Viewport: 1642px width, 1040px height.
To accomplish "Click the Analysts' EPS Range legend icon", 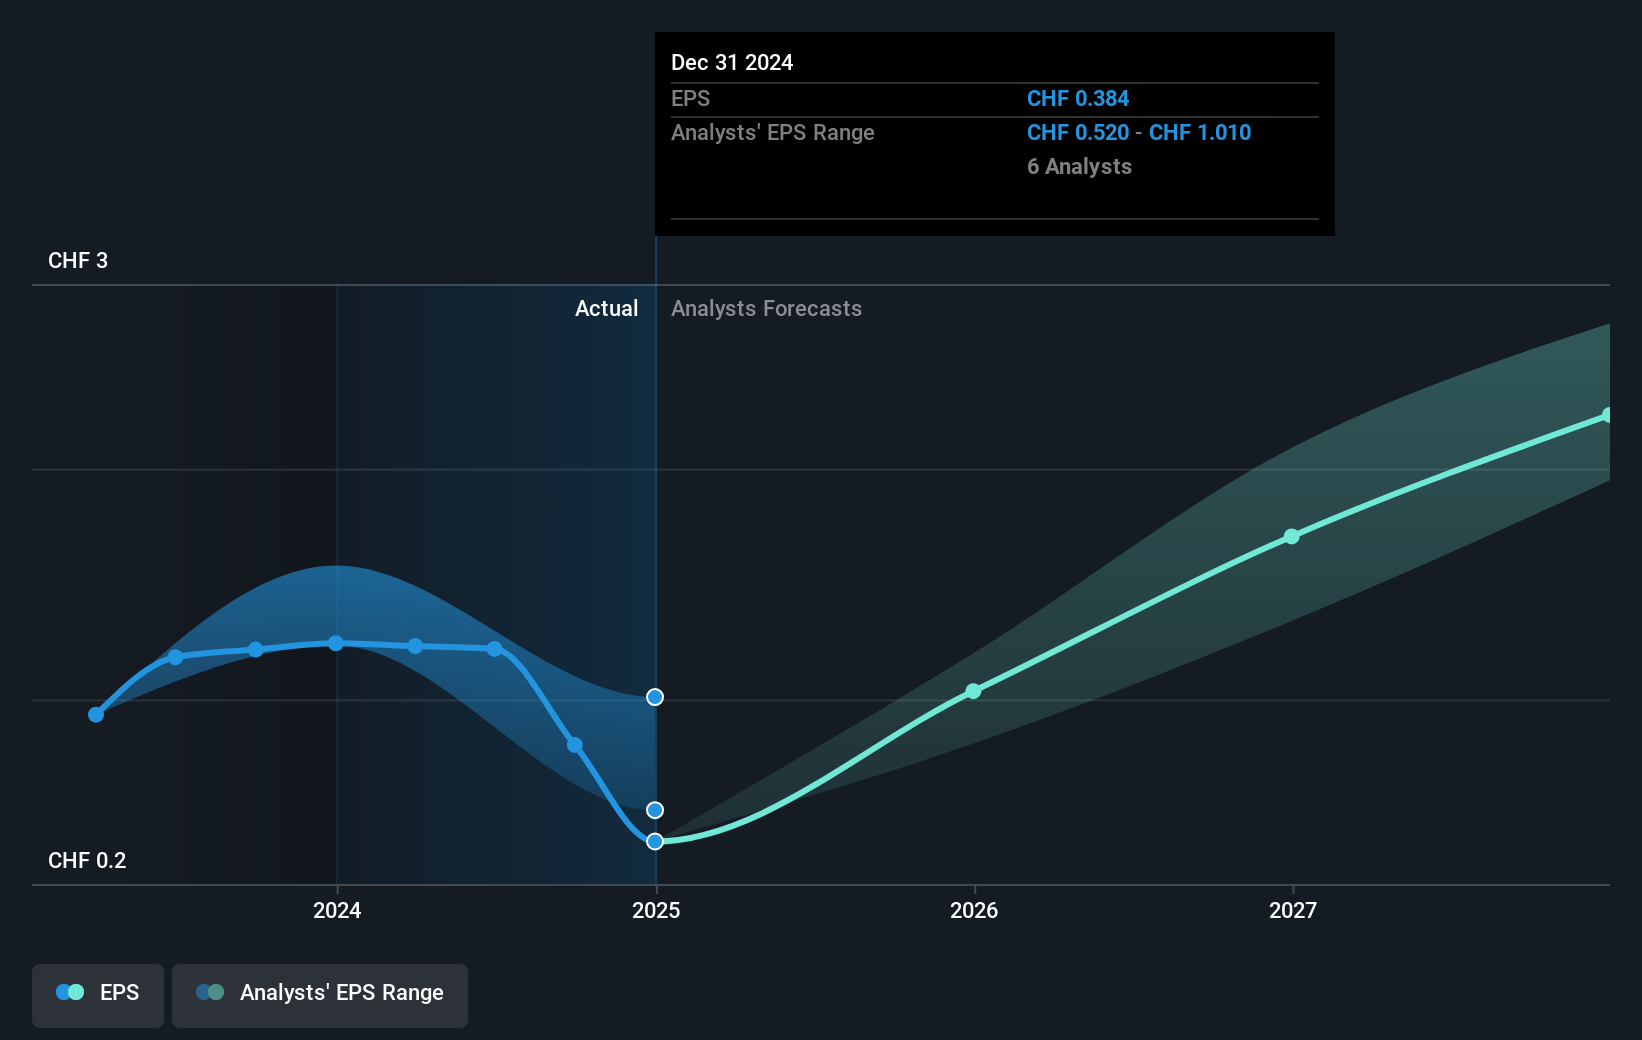I will tap(209, 991).
